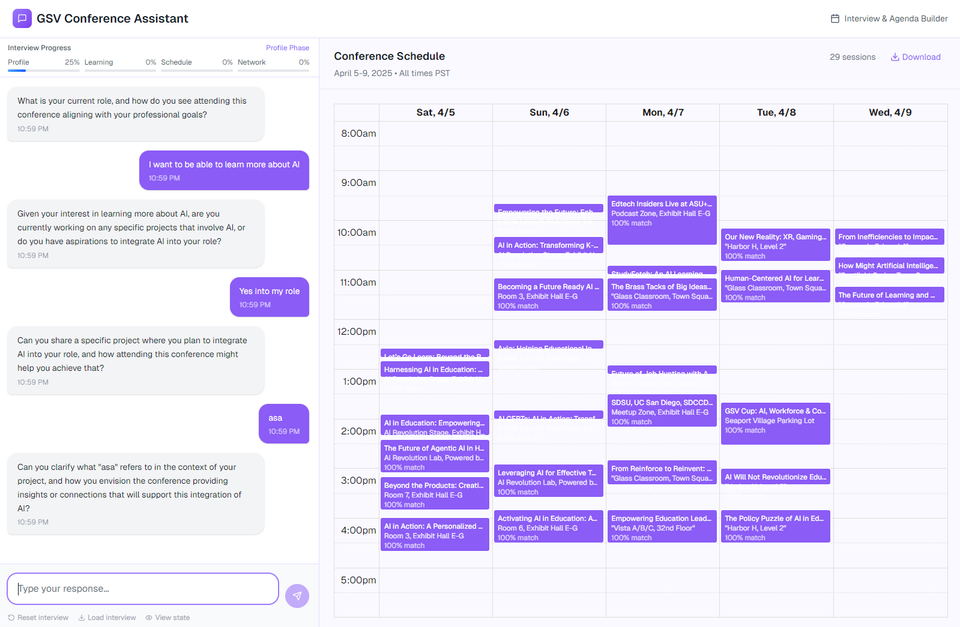Screen dimensions: 960x627
Task: Select the Wed, 4/9 column header
Action: pyautogui.click(x=890, y=113)
